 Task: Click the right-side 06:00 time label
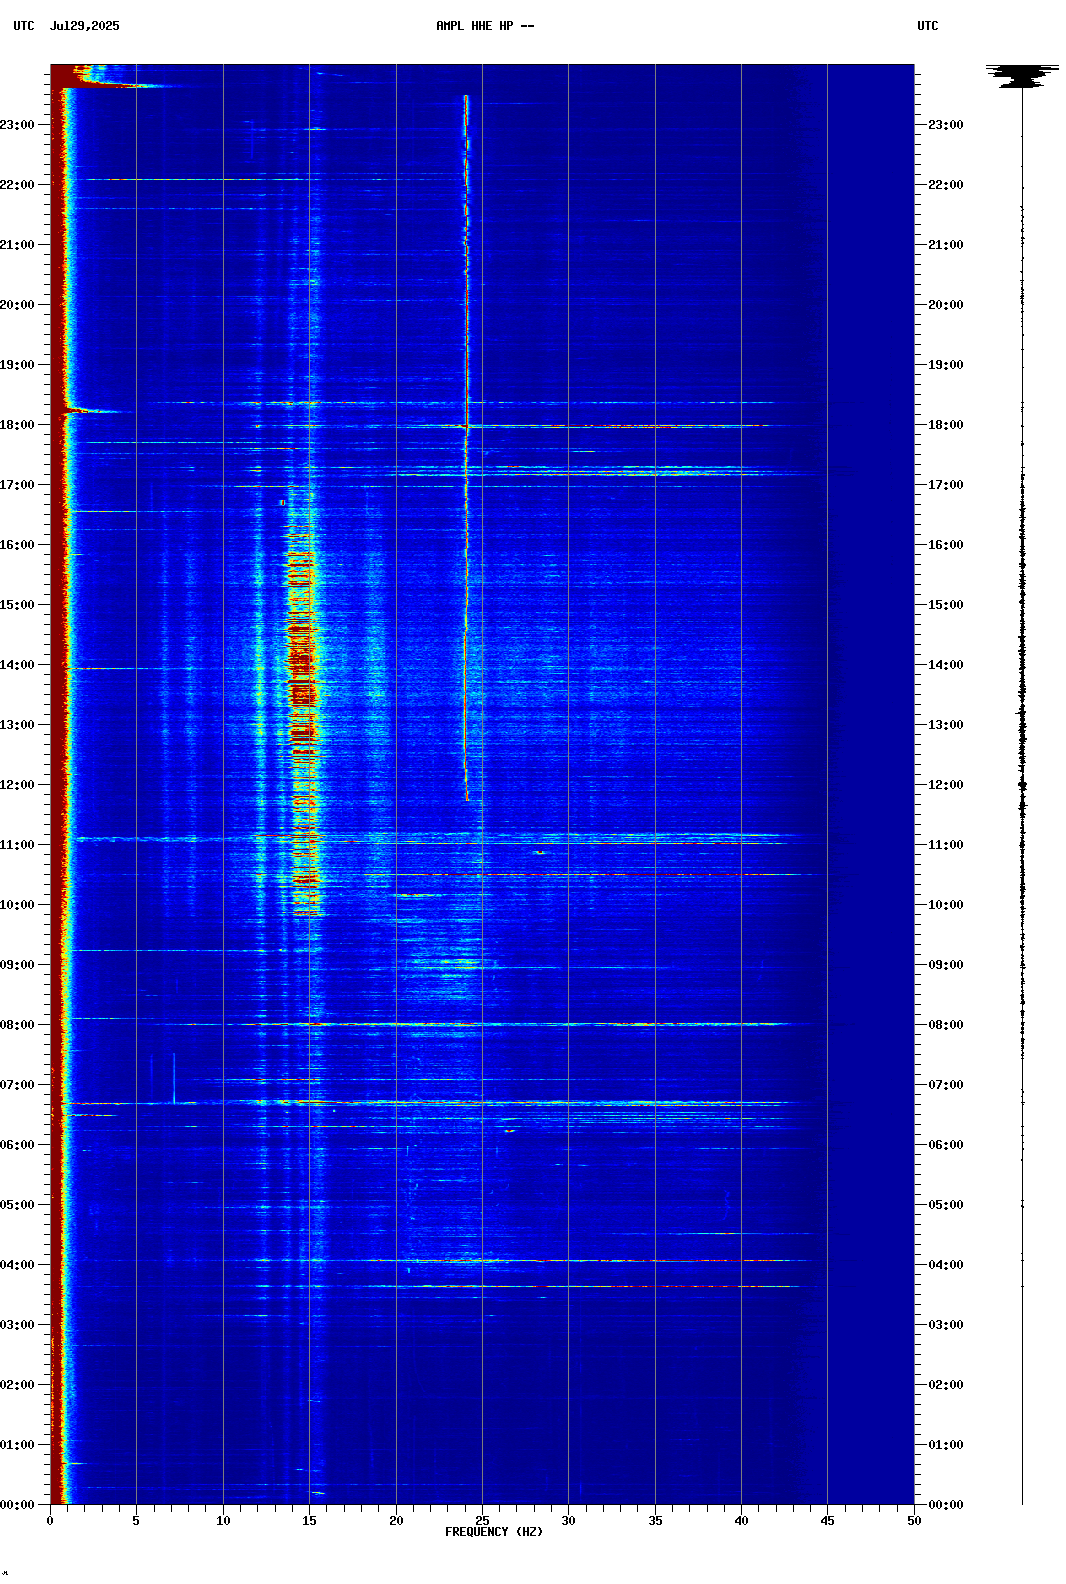pyautogui.click(x=946, y=1145)
